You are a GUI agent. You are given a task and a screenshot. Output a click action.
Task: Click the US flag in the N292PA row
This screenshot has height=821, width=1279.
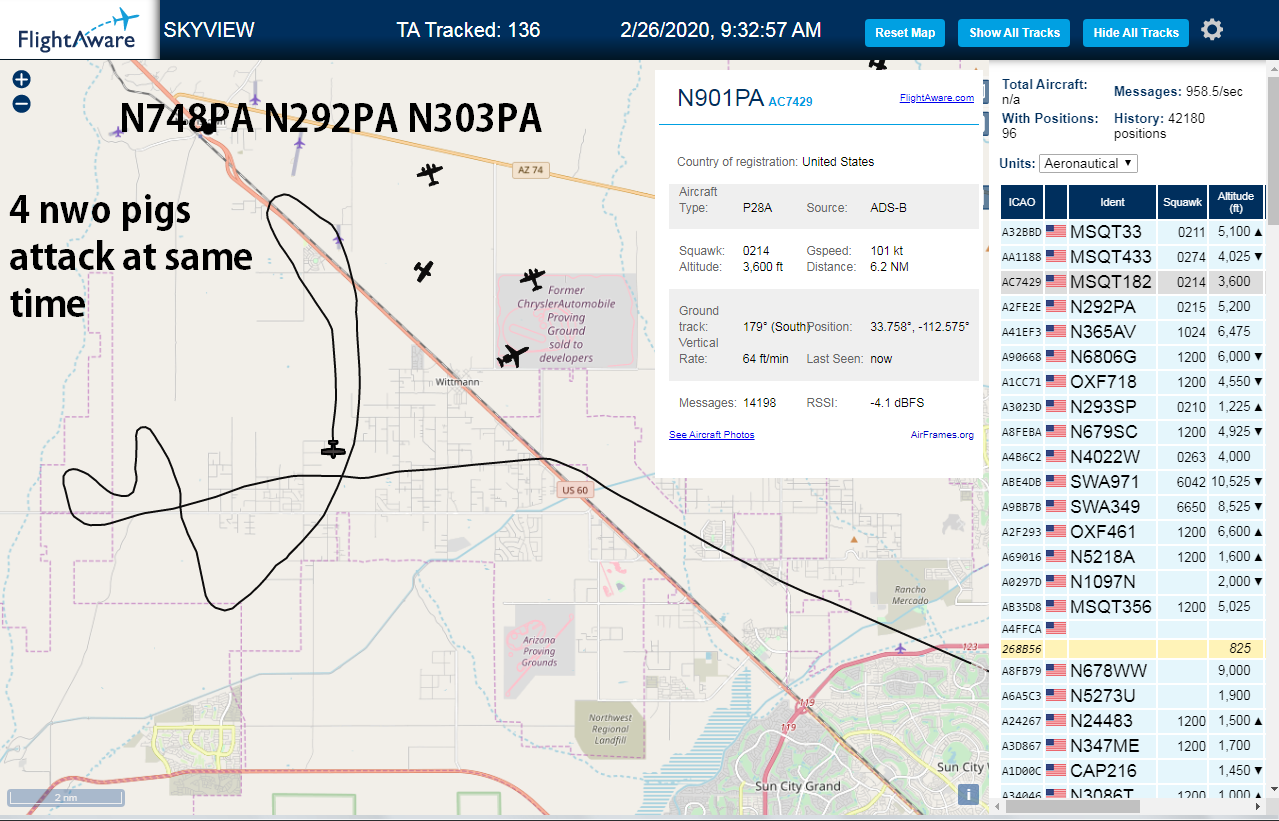[1055, 307]
